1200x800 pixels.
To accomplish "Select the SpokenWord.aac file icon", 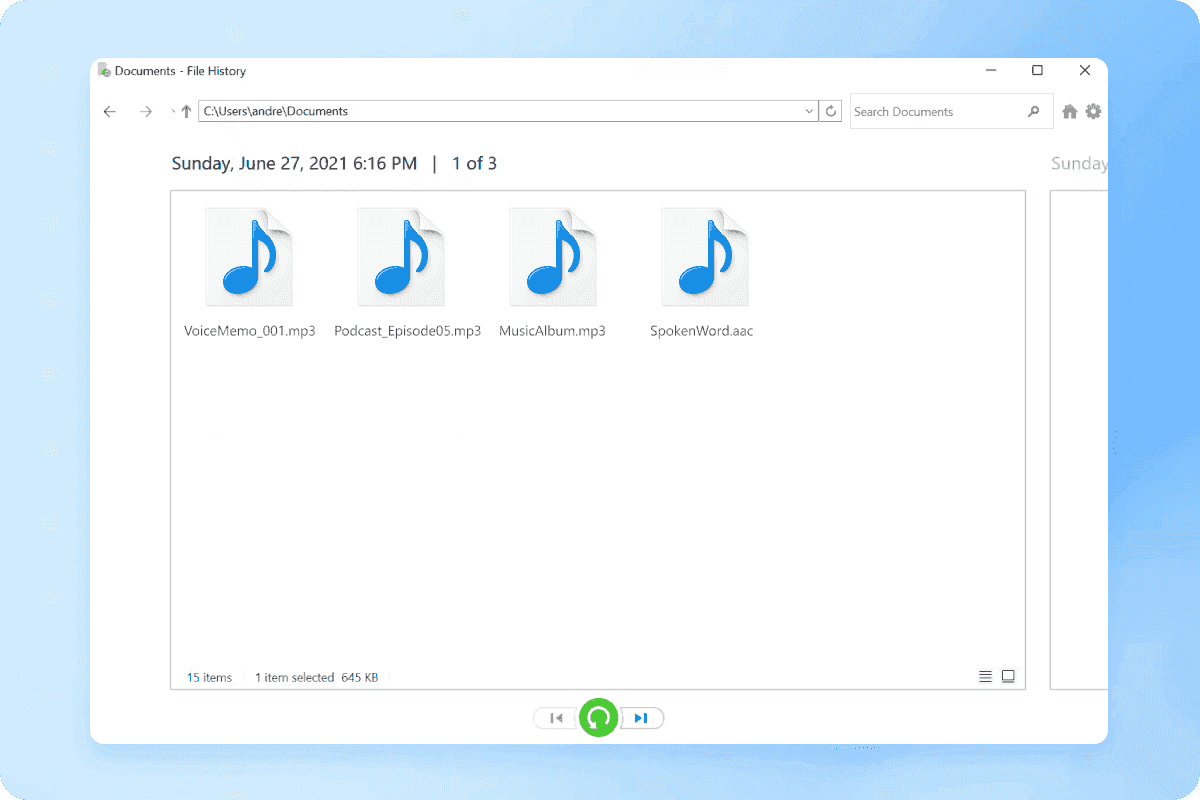I will click(x=705, y=257).
